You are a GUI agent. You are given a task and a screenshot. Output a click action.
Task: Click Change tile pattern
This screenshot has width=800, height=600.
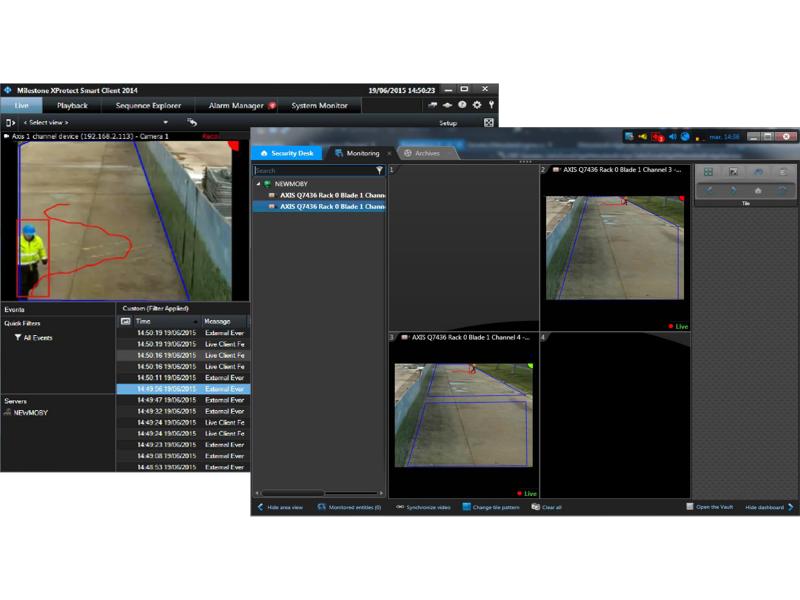tap(491, 507)
